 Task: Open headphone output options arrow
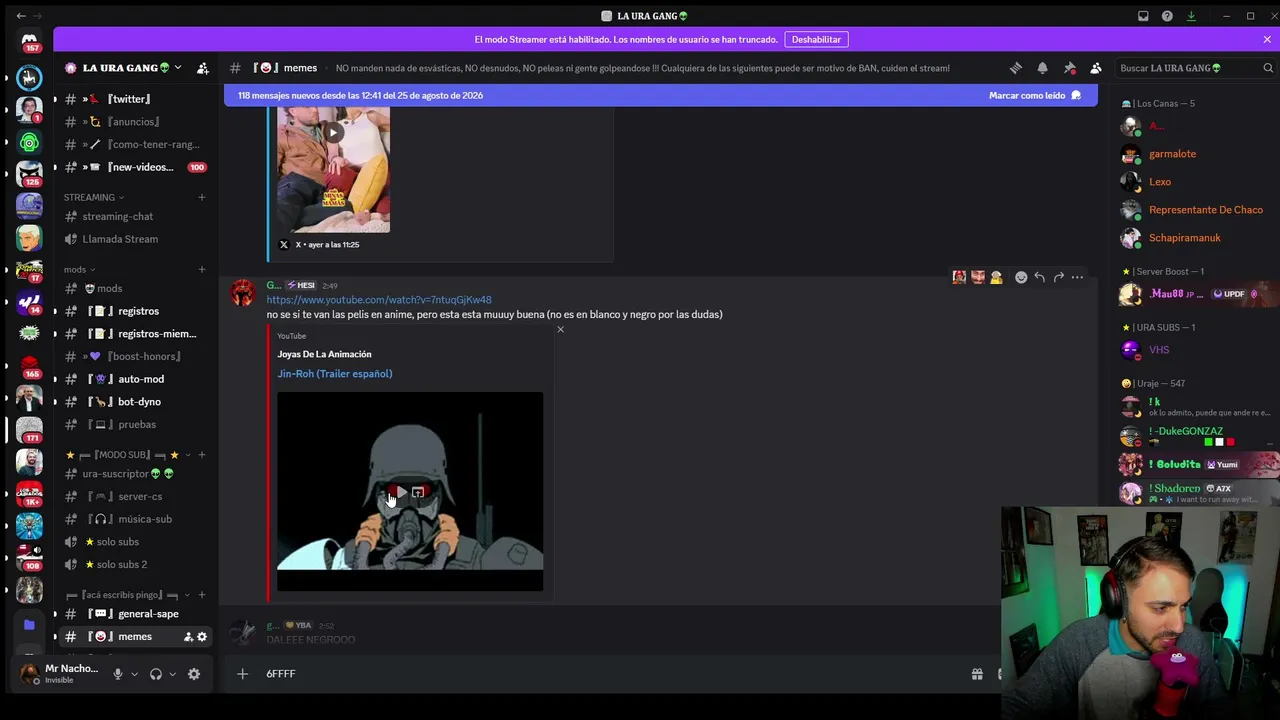173,674
